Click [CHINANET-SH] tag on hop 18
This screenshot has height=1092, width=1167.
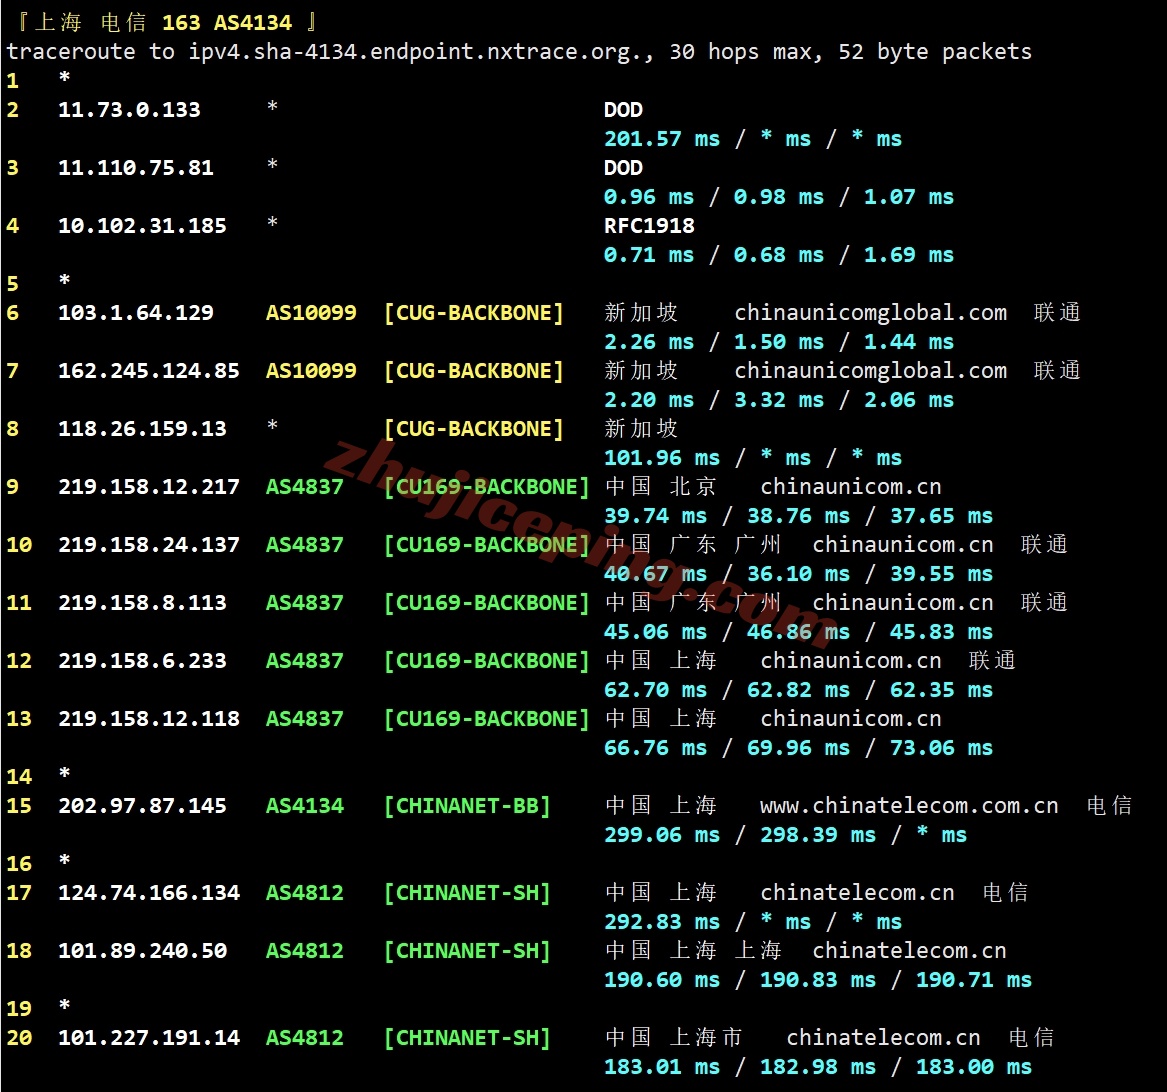(467, 951)
